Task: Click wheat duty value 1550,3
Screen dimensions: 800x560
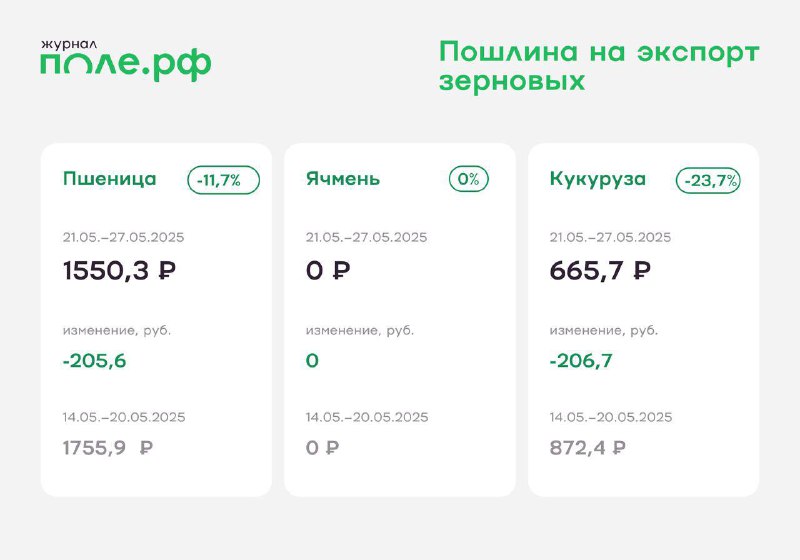Action: (x=106, y=270)
